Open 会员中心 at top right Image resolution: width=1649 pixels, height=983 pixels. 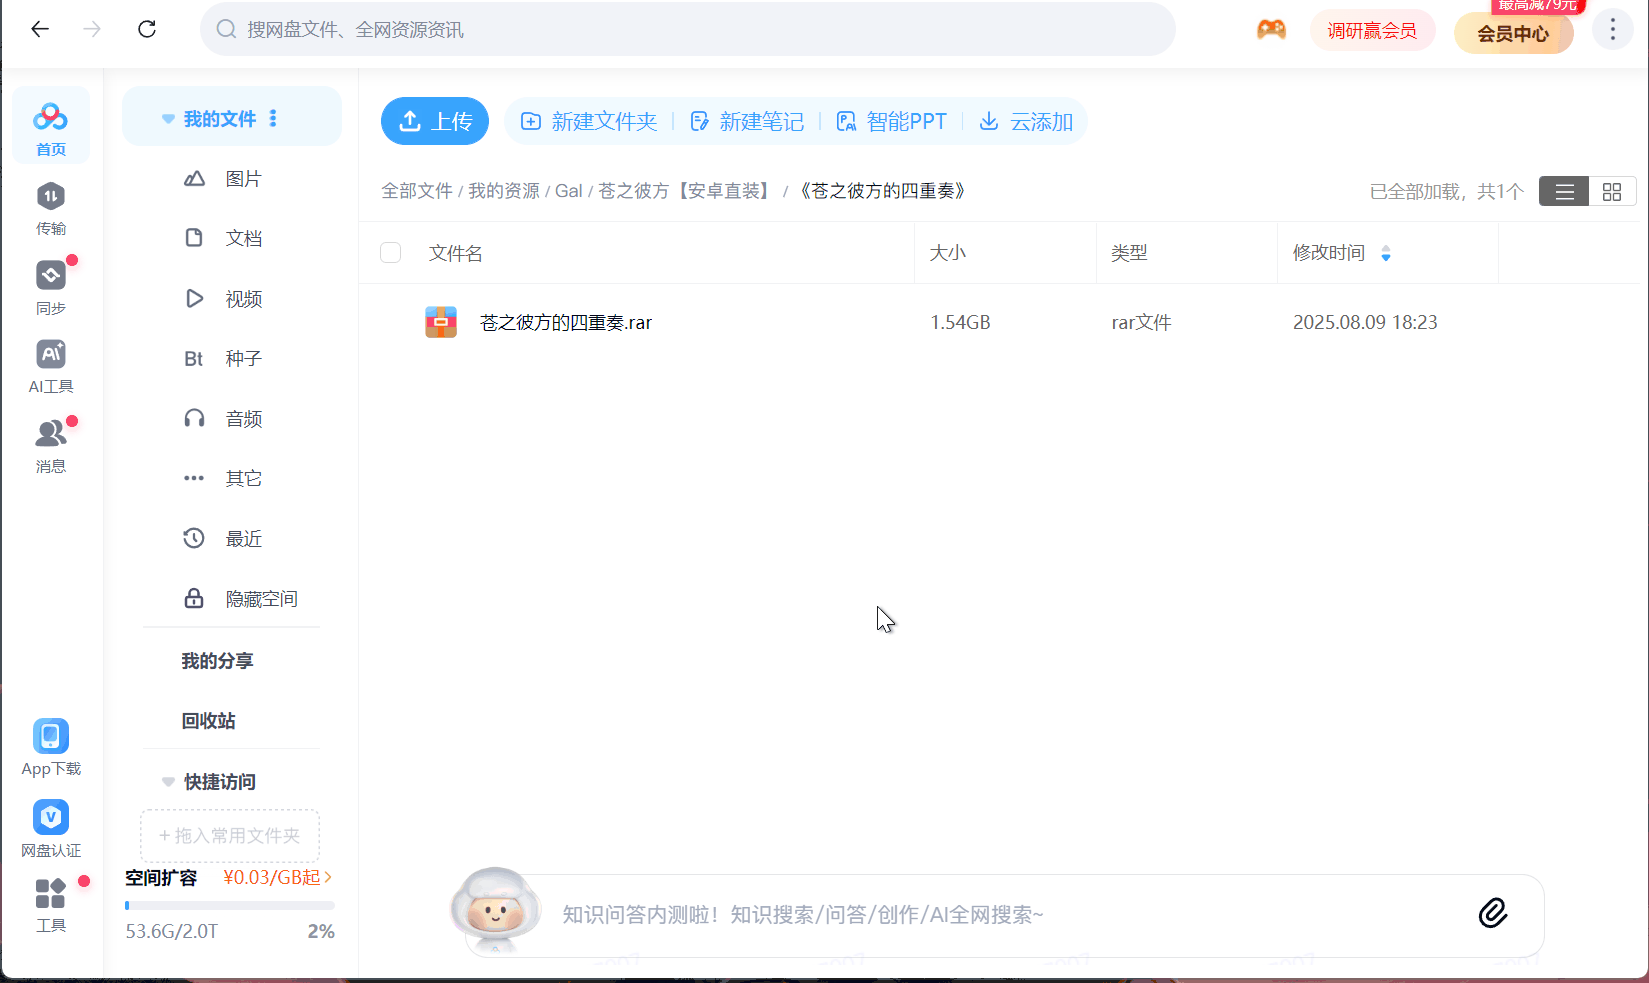(x=1513, y=33)
